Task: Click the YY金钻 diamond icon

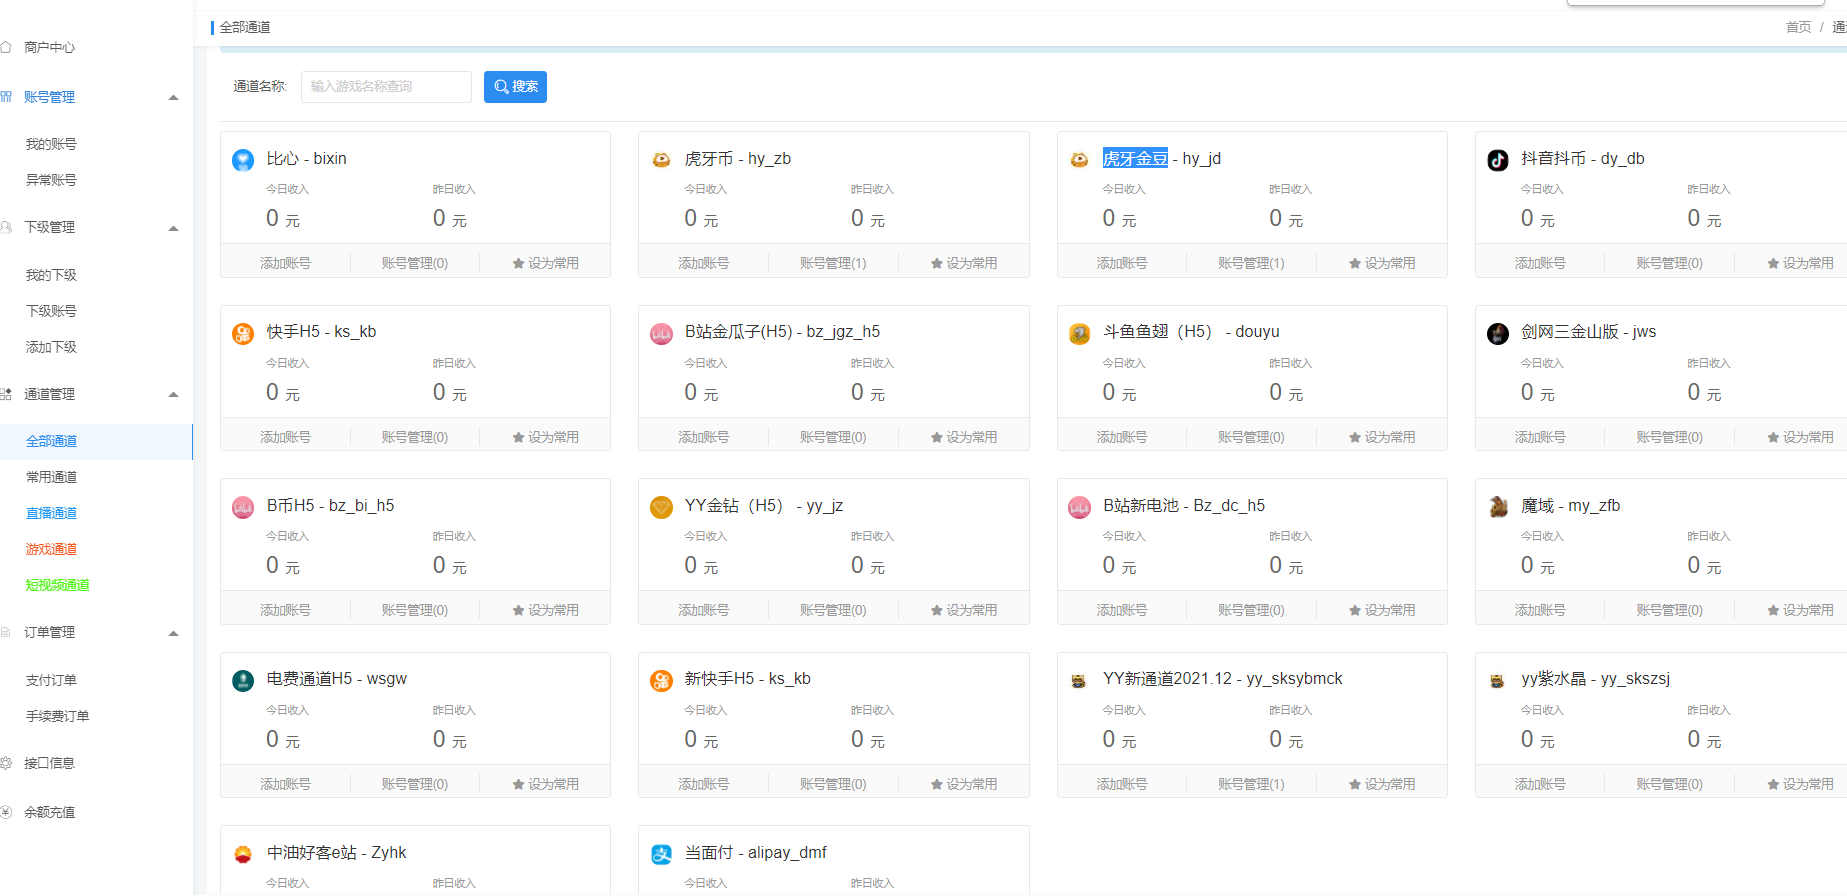Action: tap(661, 507)
